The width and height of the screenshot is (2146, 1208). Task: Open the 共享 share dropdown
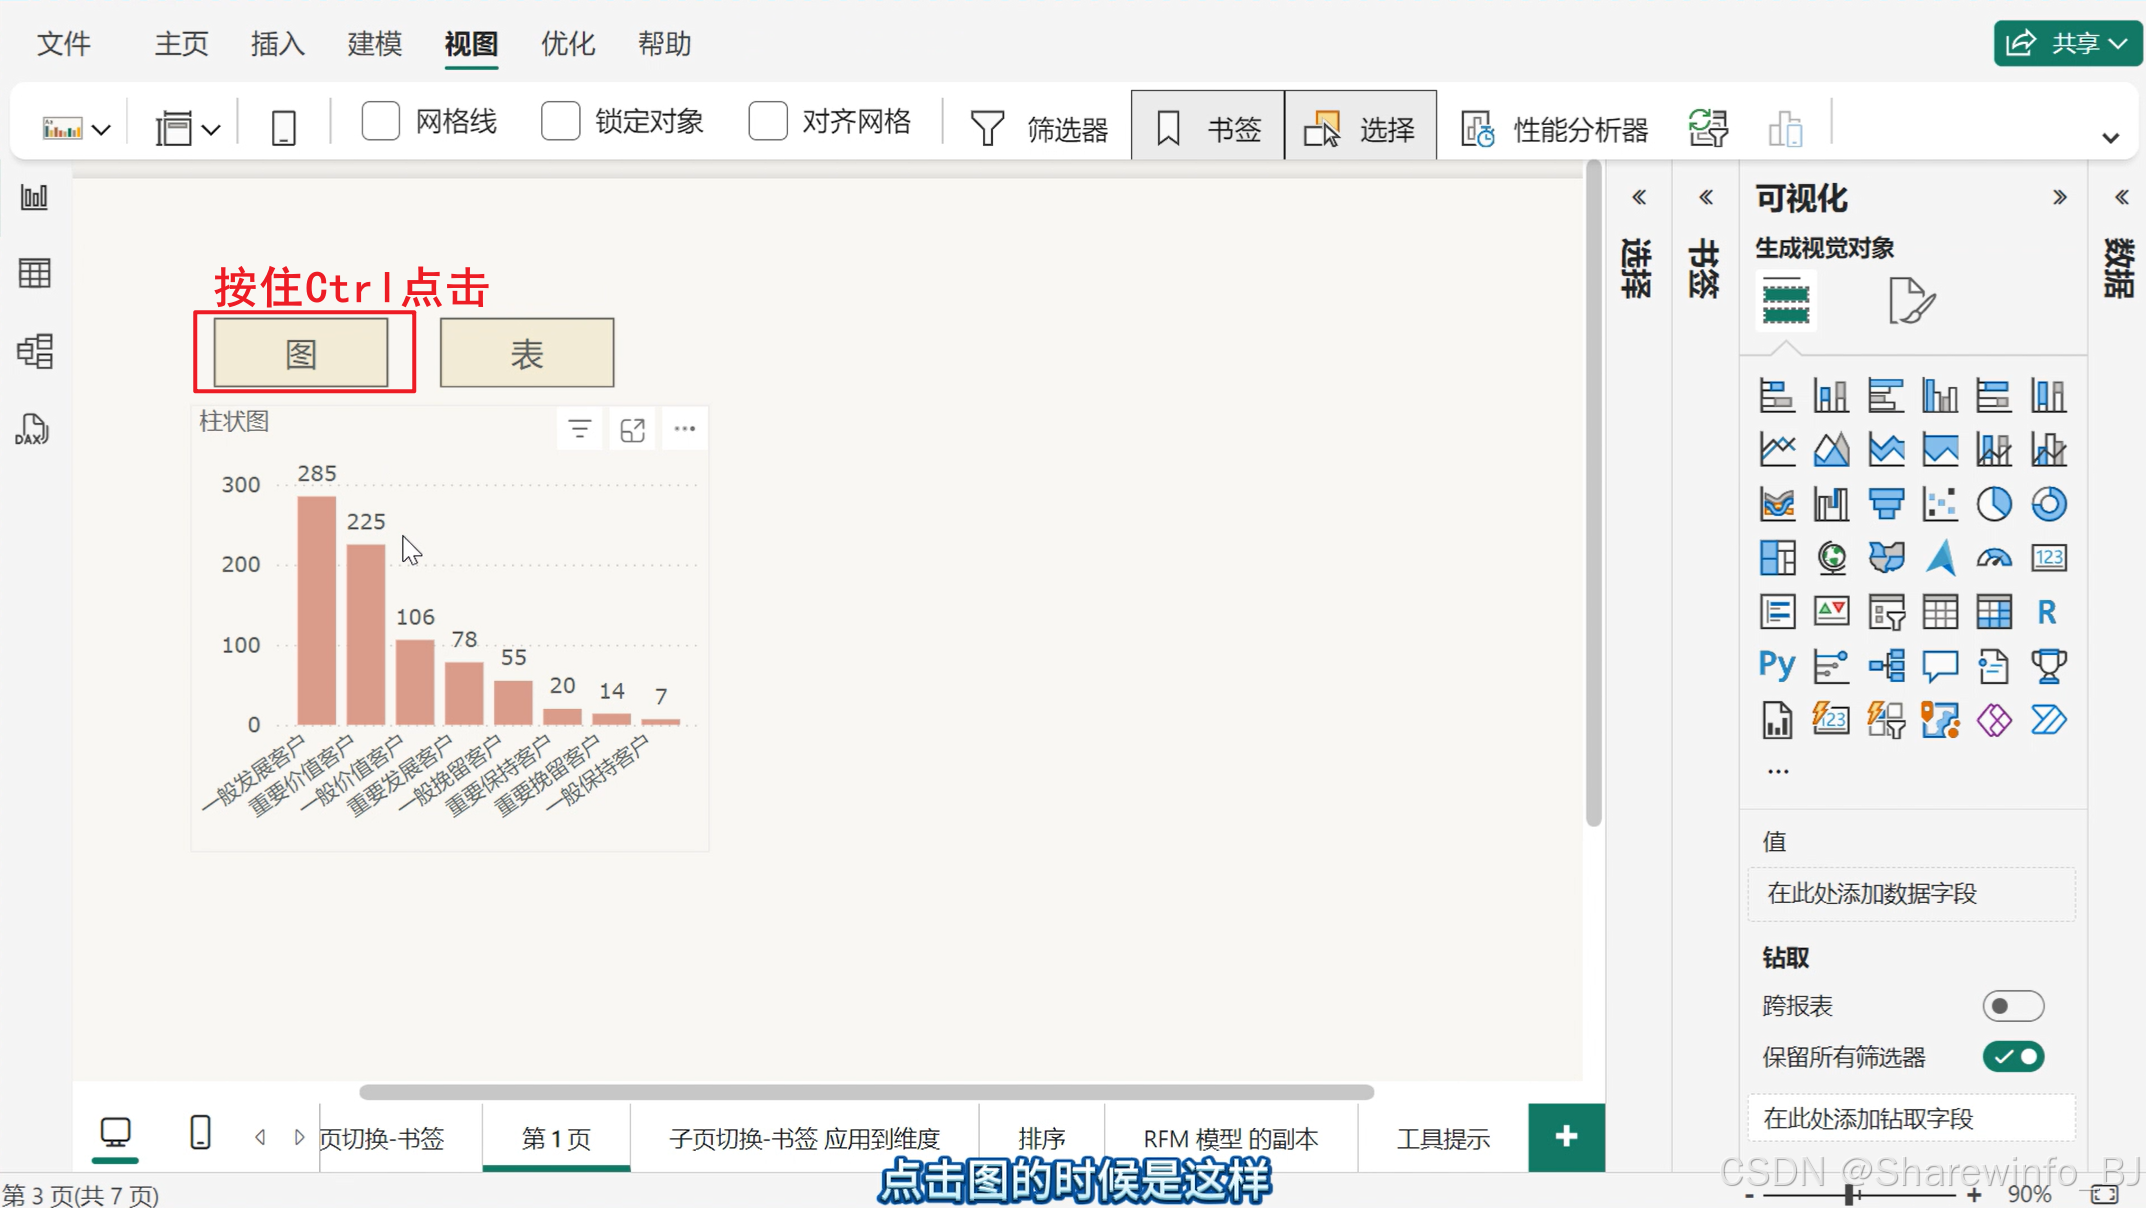click(x=2066, y=43)
